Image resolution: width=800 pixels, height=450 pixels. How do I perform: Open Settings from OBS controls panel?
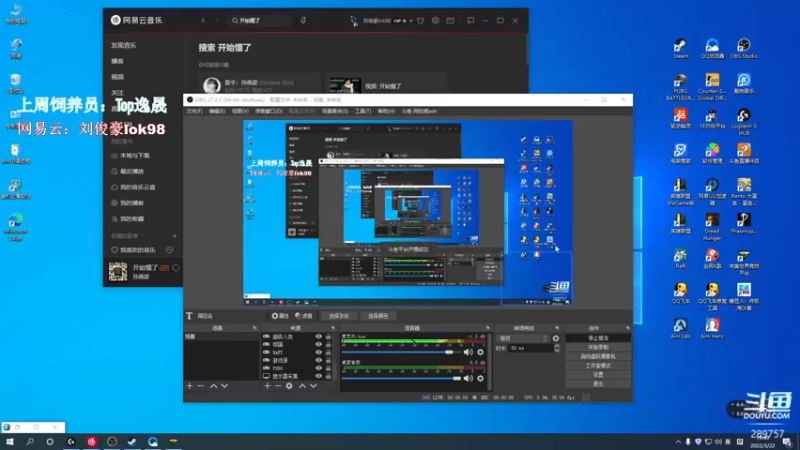pos(598,374)
